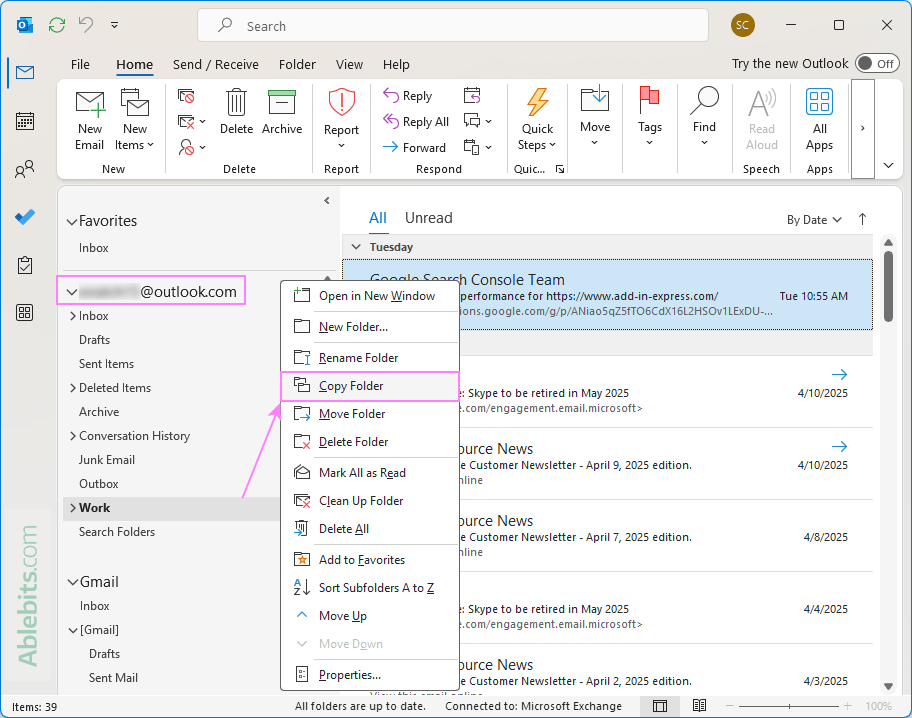Show Unread messages filter
Viewport: 912px width, 718px height.
pos(428,218)
